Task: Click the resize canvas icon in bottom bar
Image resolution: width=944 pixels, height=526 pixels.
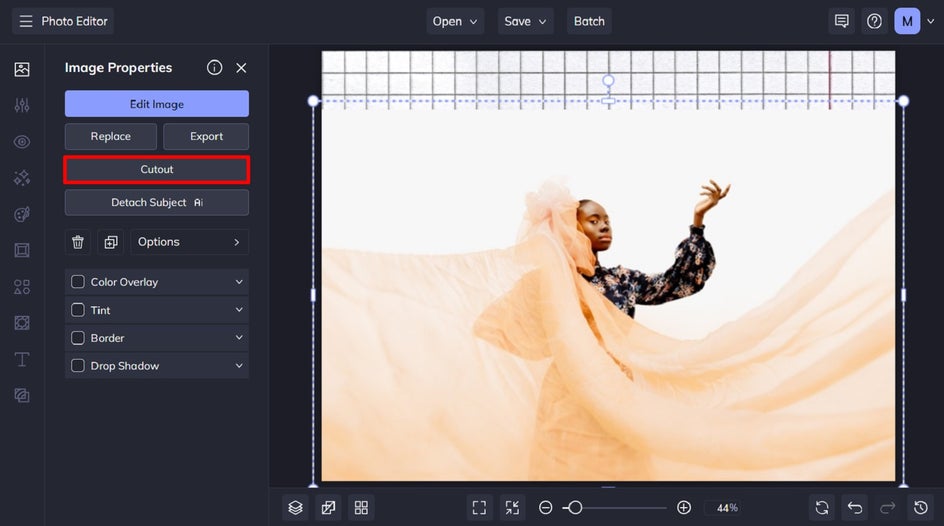Action: pyautogui.click(x=328, y=508)
